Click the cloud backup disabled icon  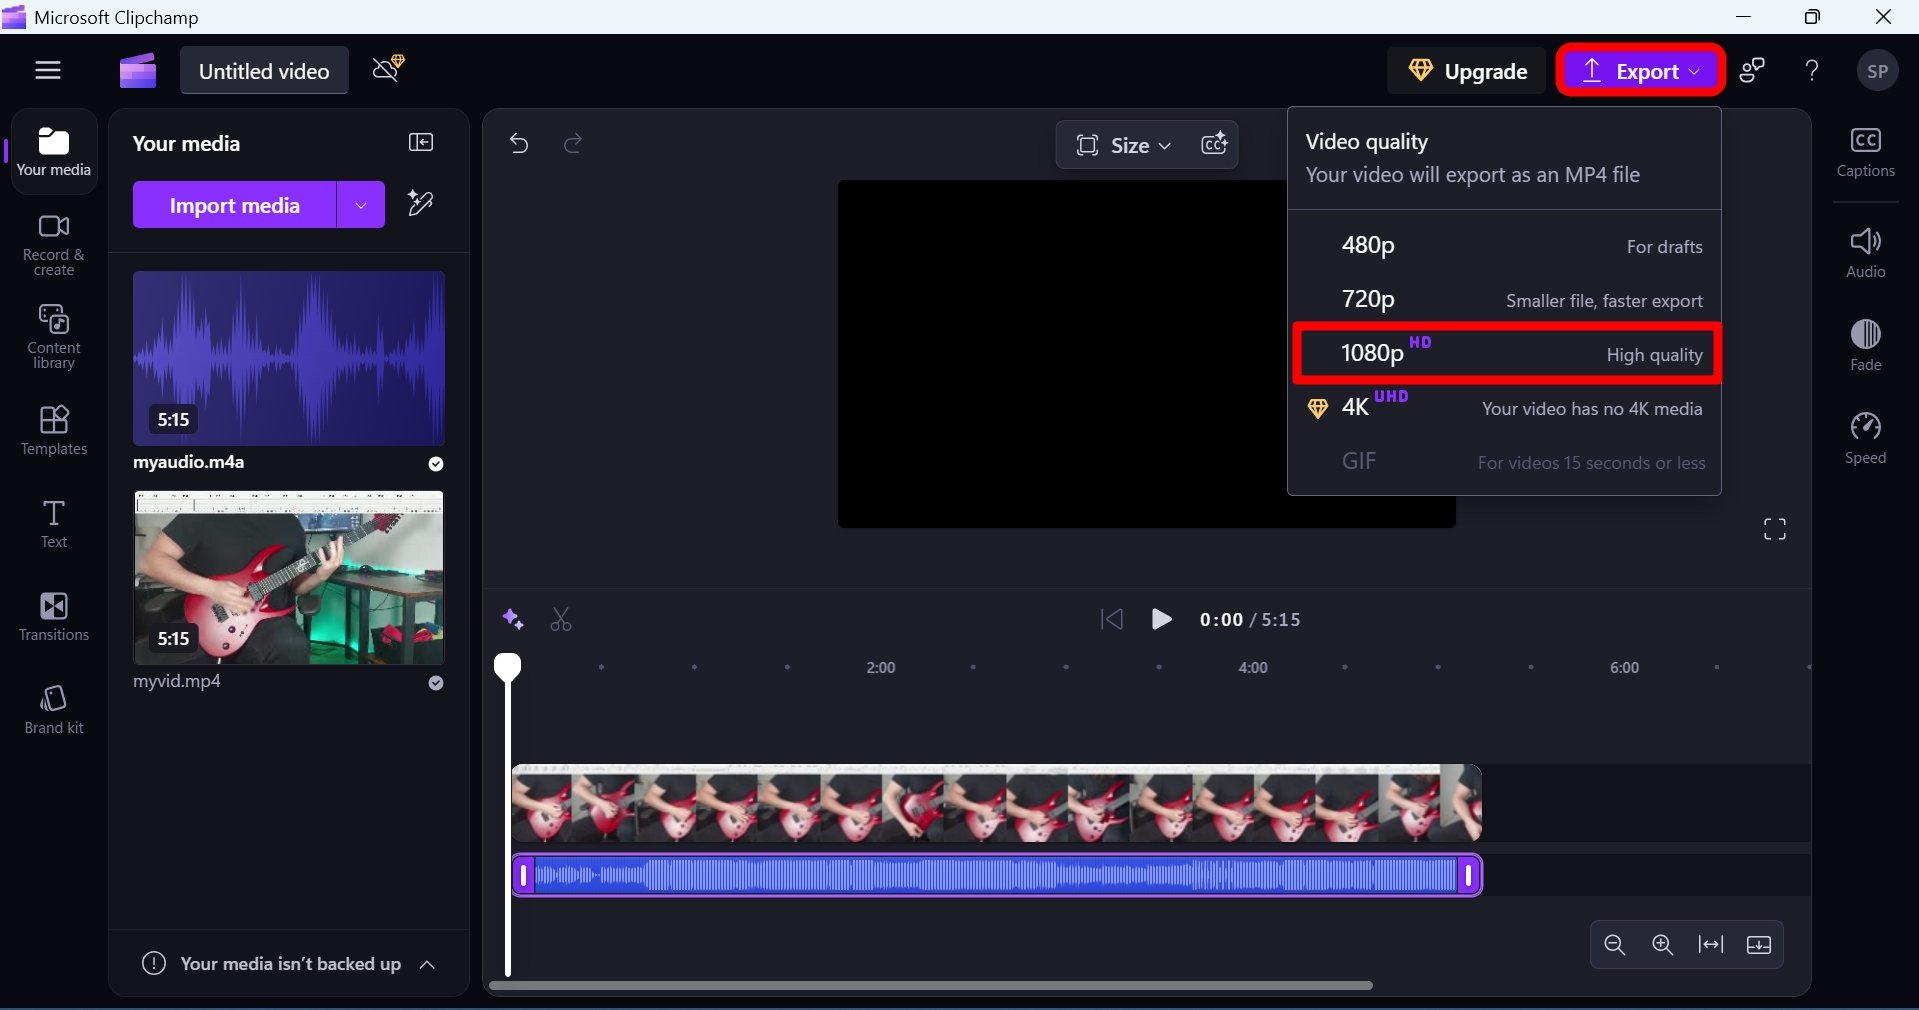[389, 69]
